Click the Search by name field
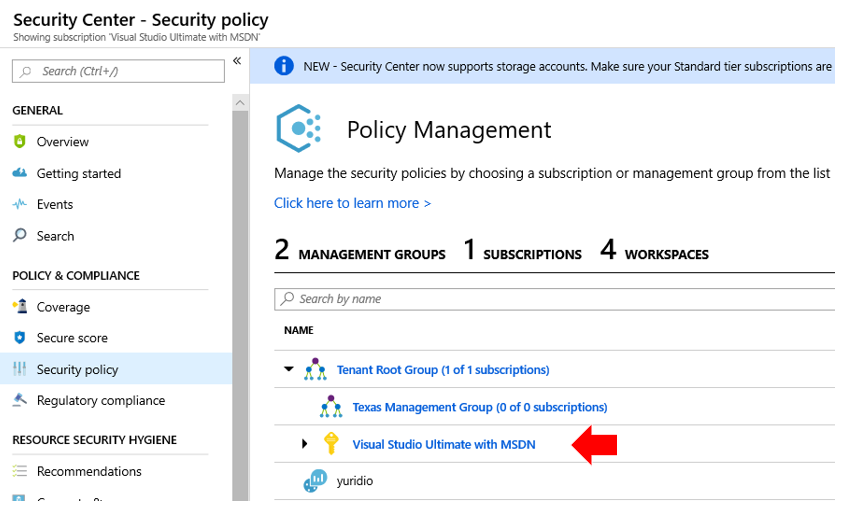The height and width of the screenshot is (513, 847). tap(555, 300)
